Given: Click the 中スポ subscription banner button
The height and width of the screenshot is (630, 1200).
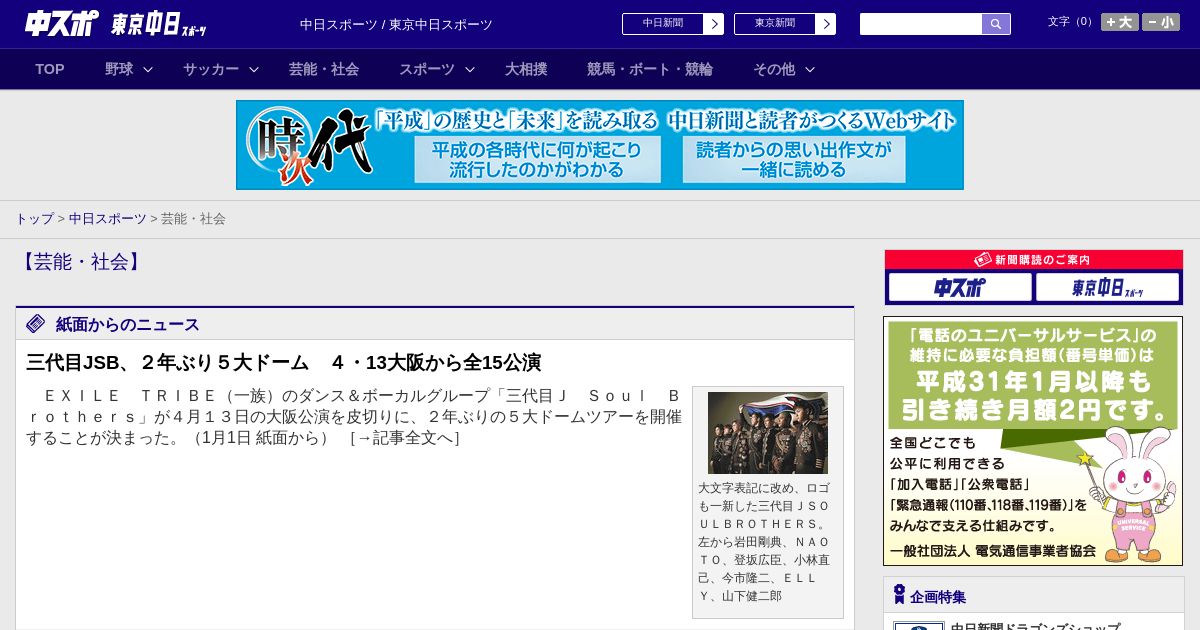Looking at the screenshot, I should coord(960,288).
